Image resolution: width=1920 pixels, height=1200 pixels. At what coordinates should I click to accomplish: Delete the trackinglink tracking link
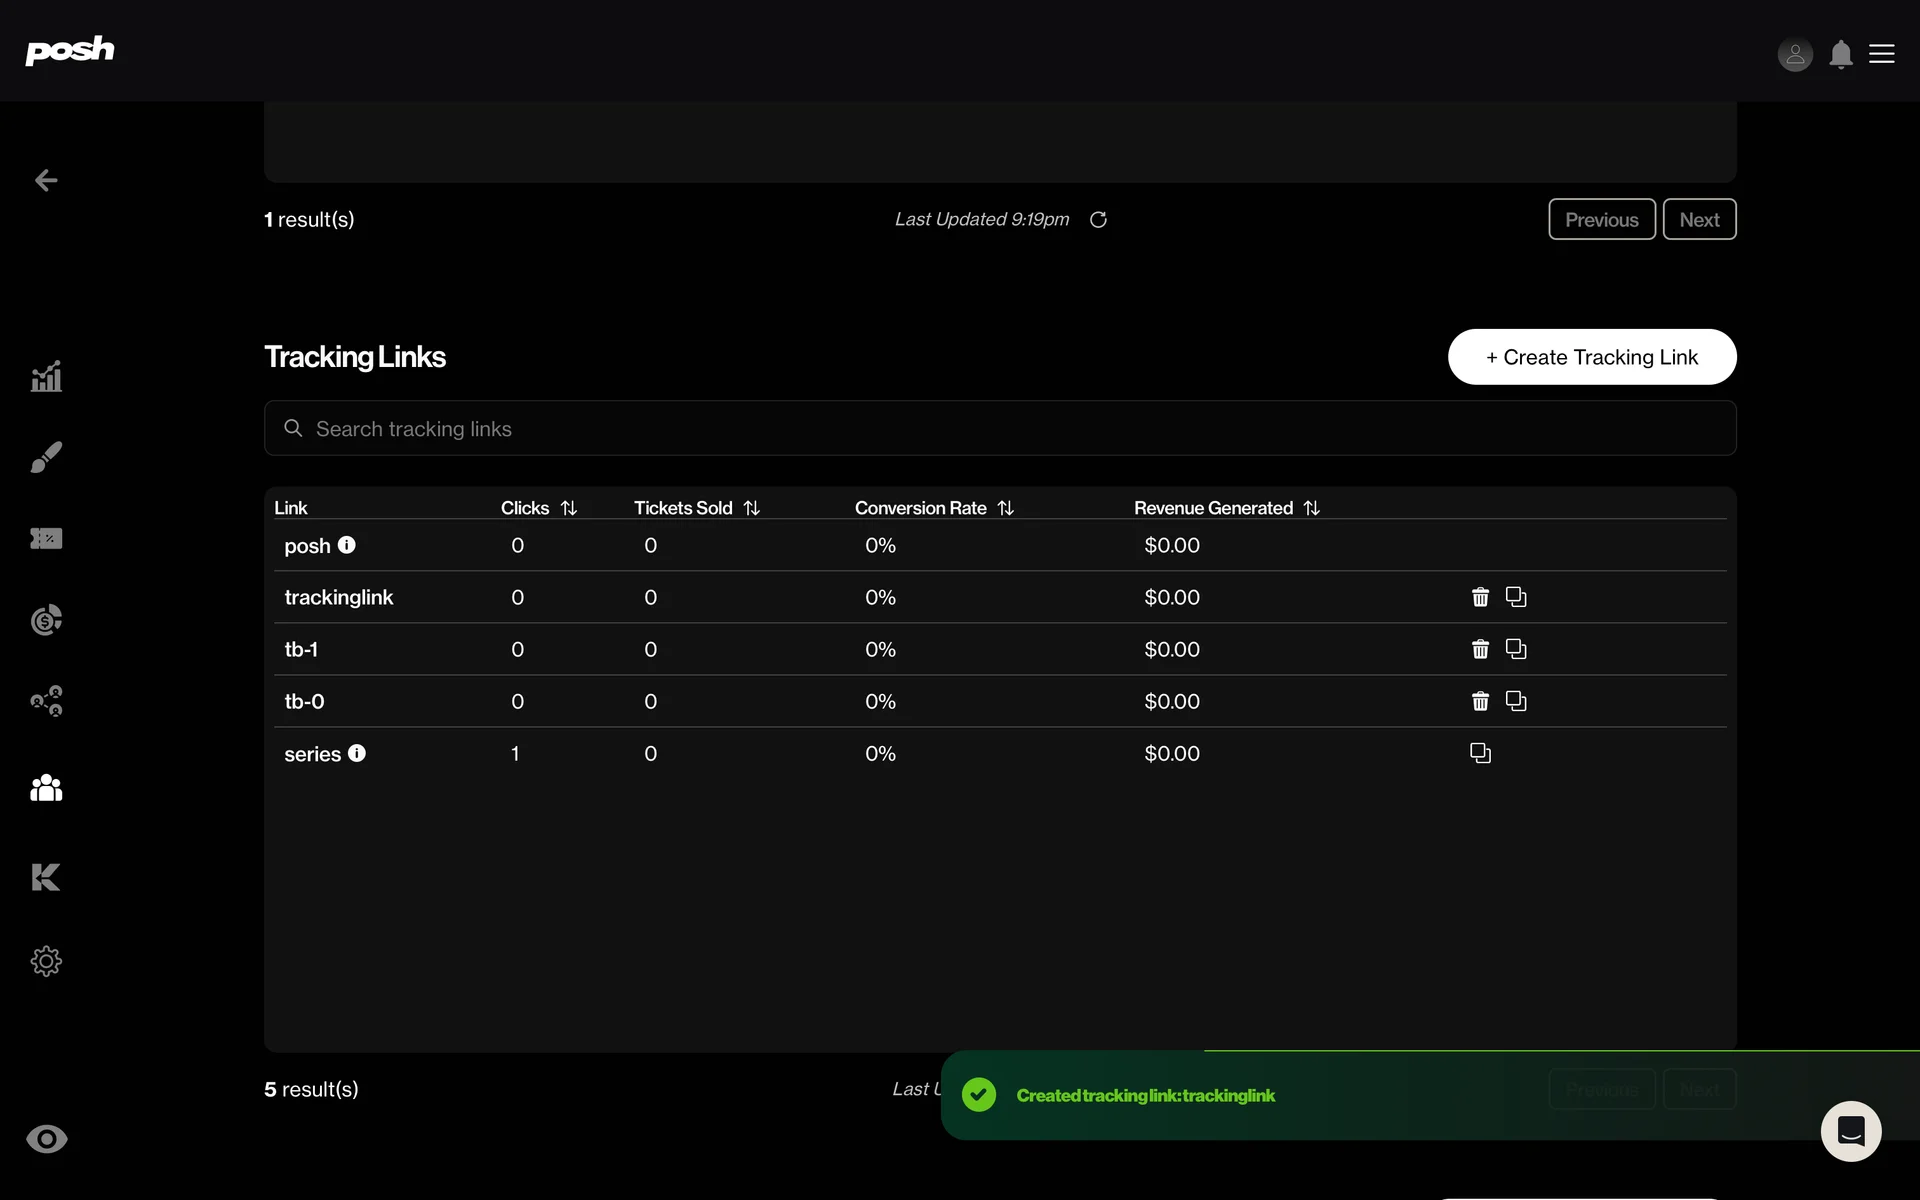1480,597
